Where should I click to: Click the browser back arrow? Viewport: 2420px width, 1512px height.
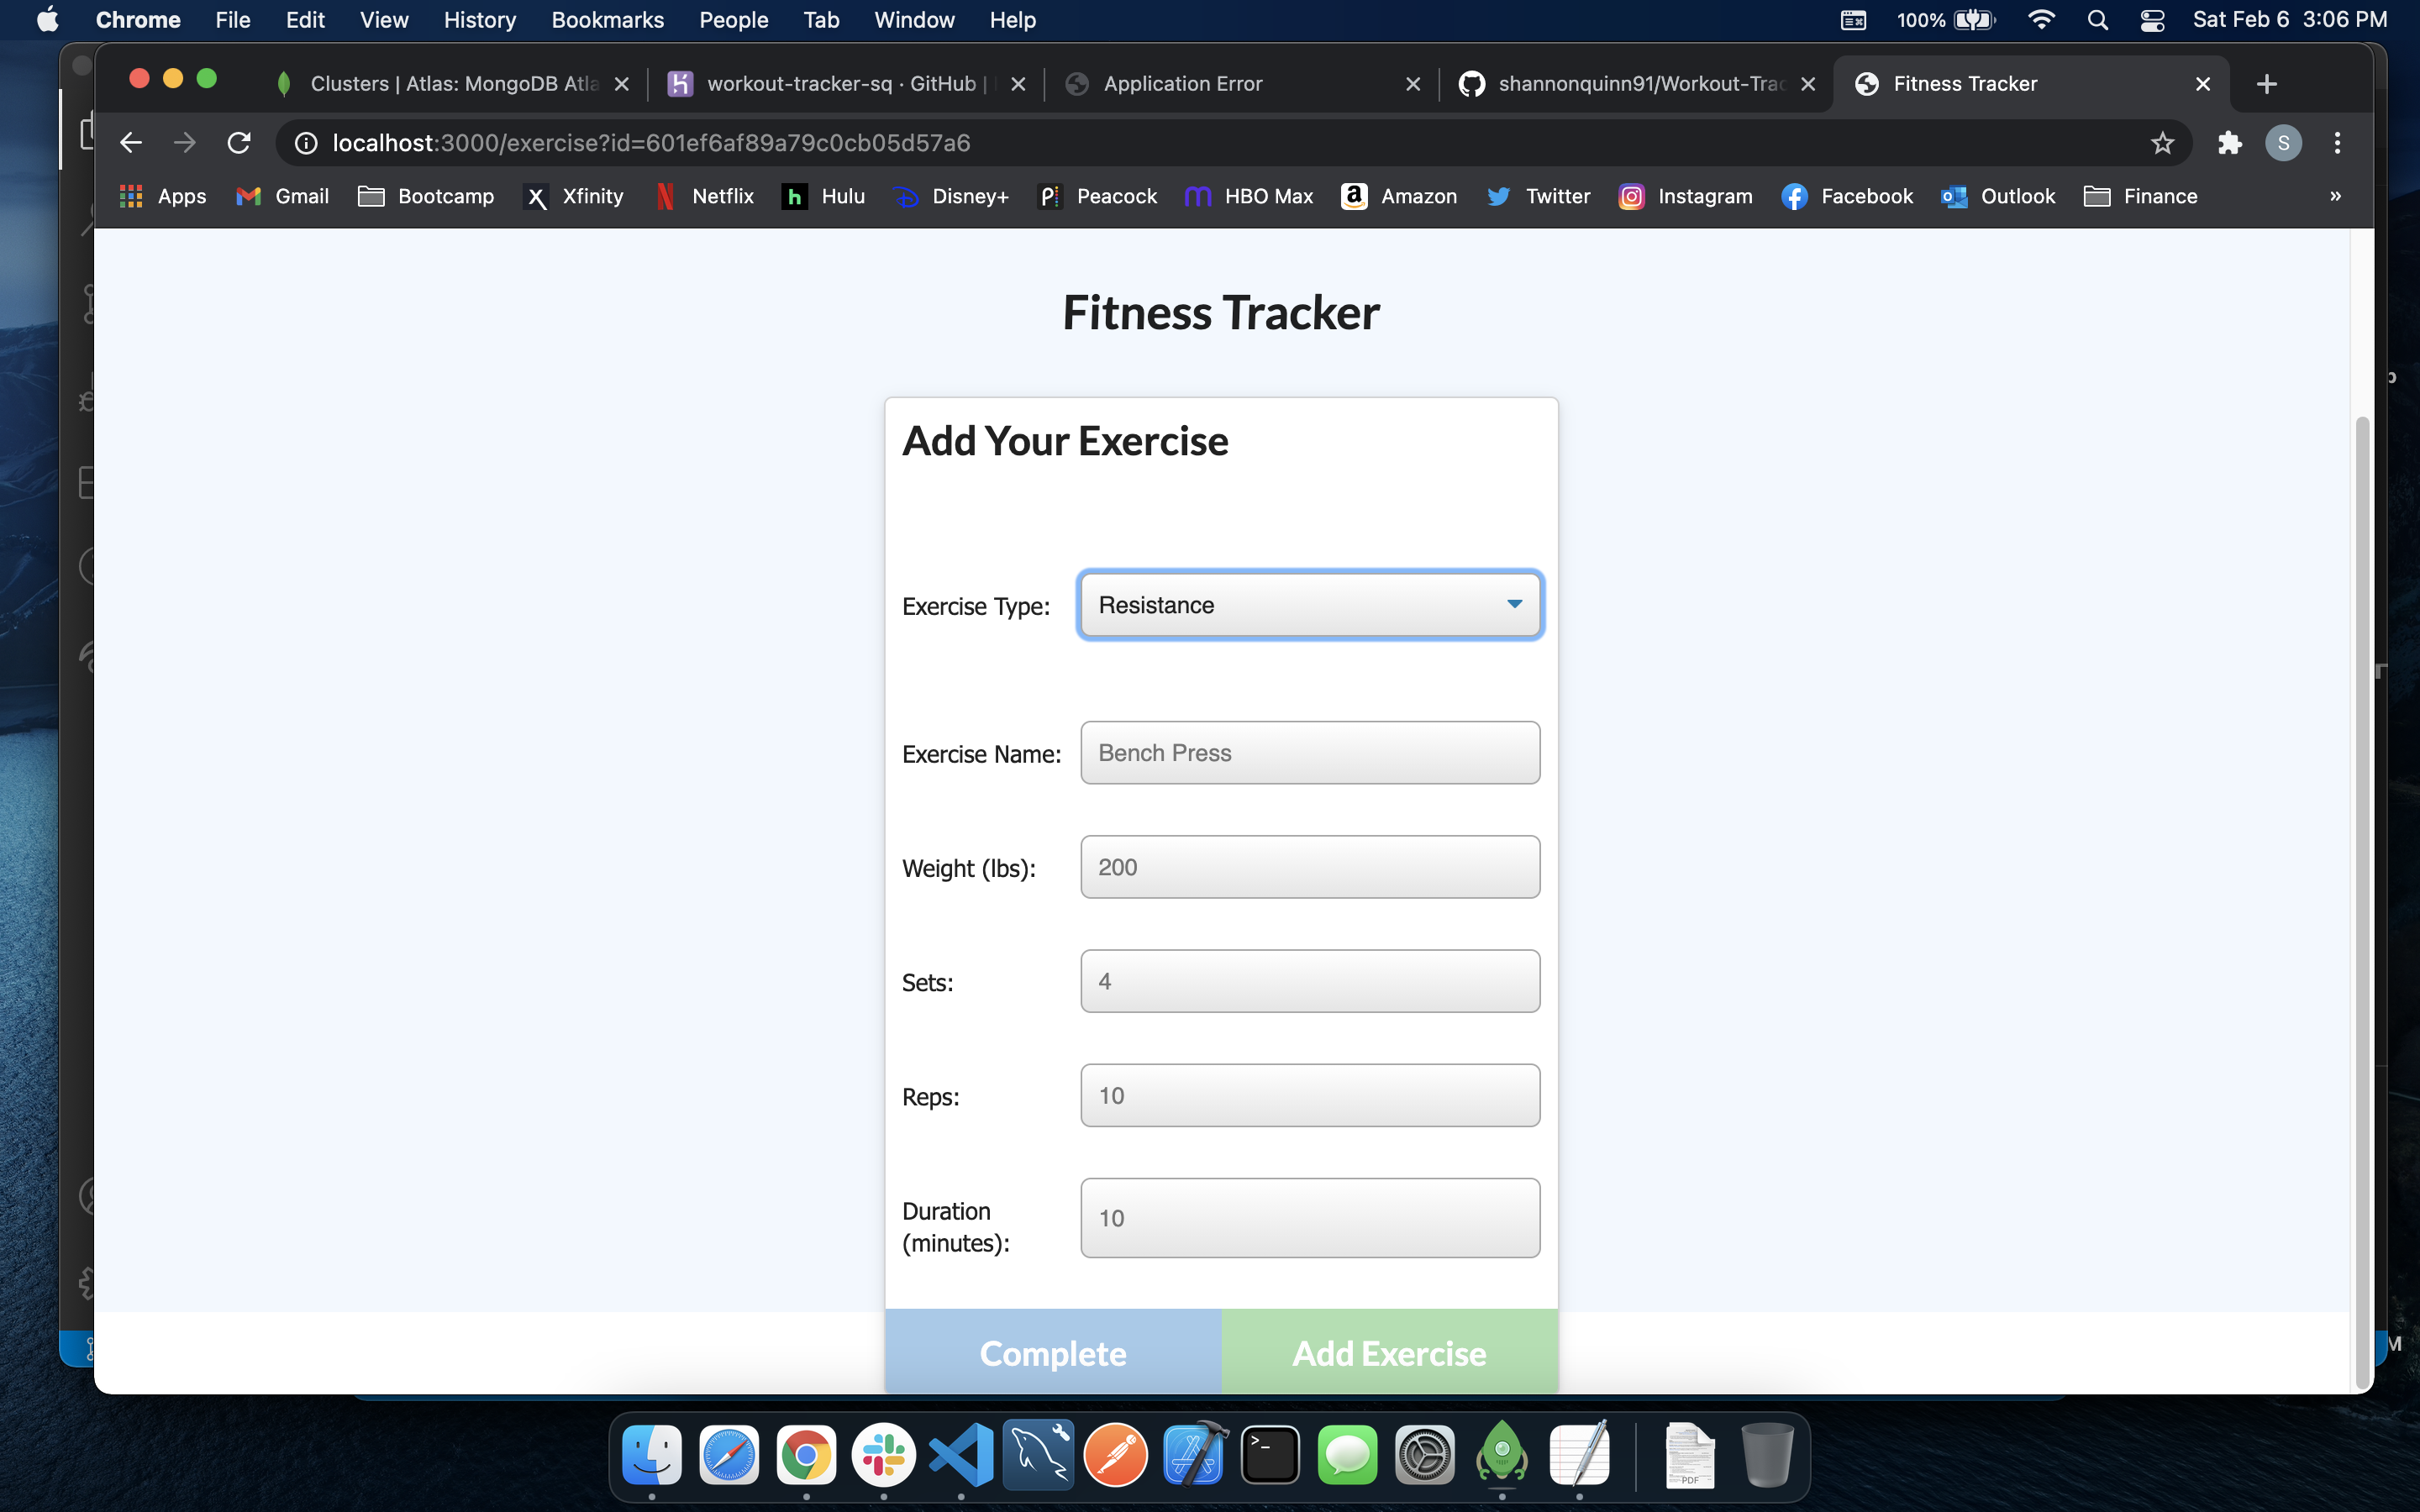tap(131, 143)
